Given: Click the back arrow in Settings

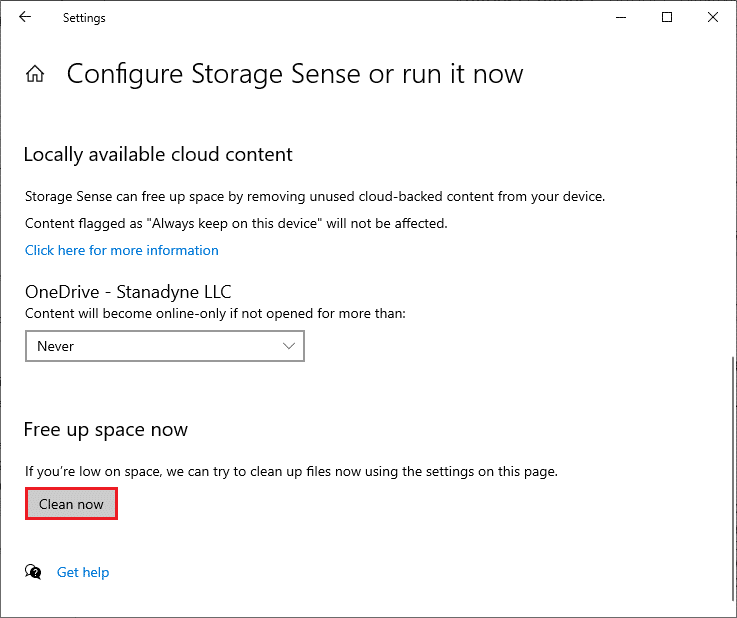Looking at the screenshot, I should [x=25, y=17].
